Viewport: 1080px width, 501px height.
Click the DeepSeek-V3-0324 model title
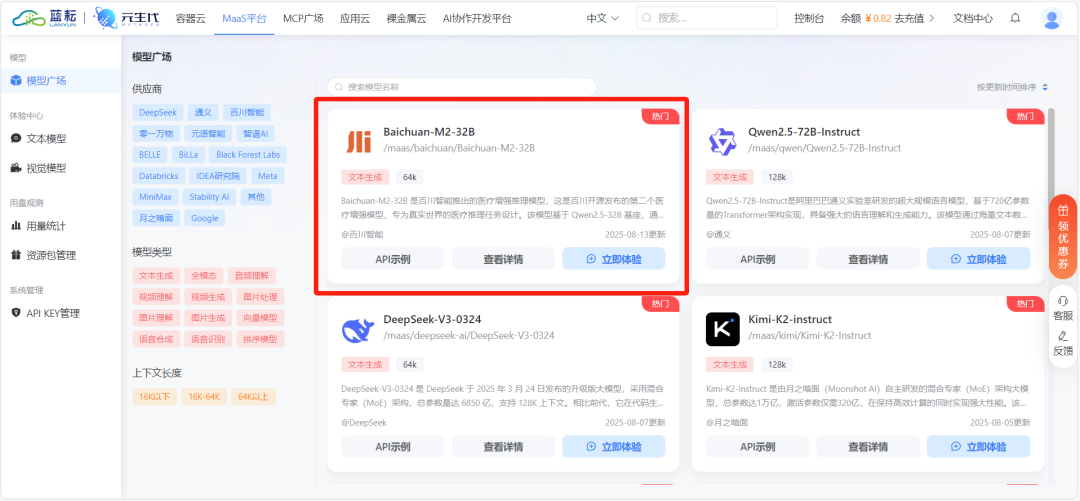[432, 319]
